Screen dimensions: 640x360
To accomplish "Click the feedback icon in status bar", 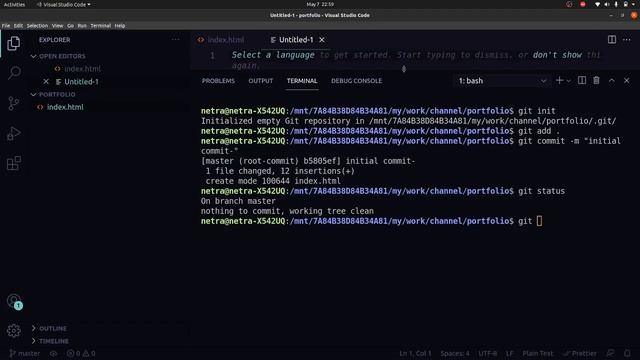I will [x=610, y=353].
